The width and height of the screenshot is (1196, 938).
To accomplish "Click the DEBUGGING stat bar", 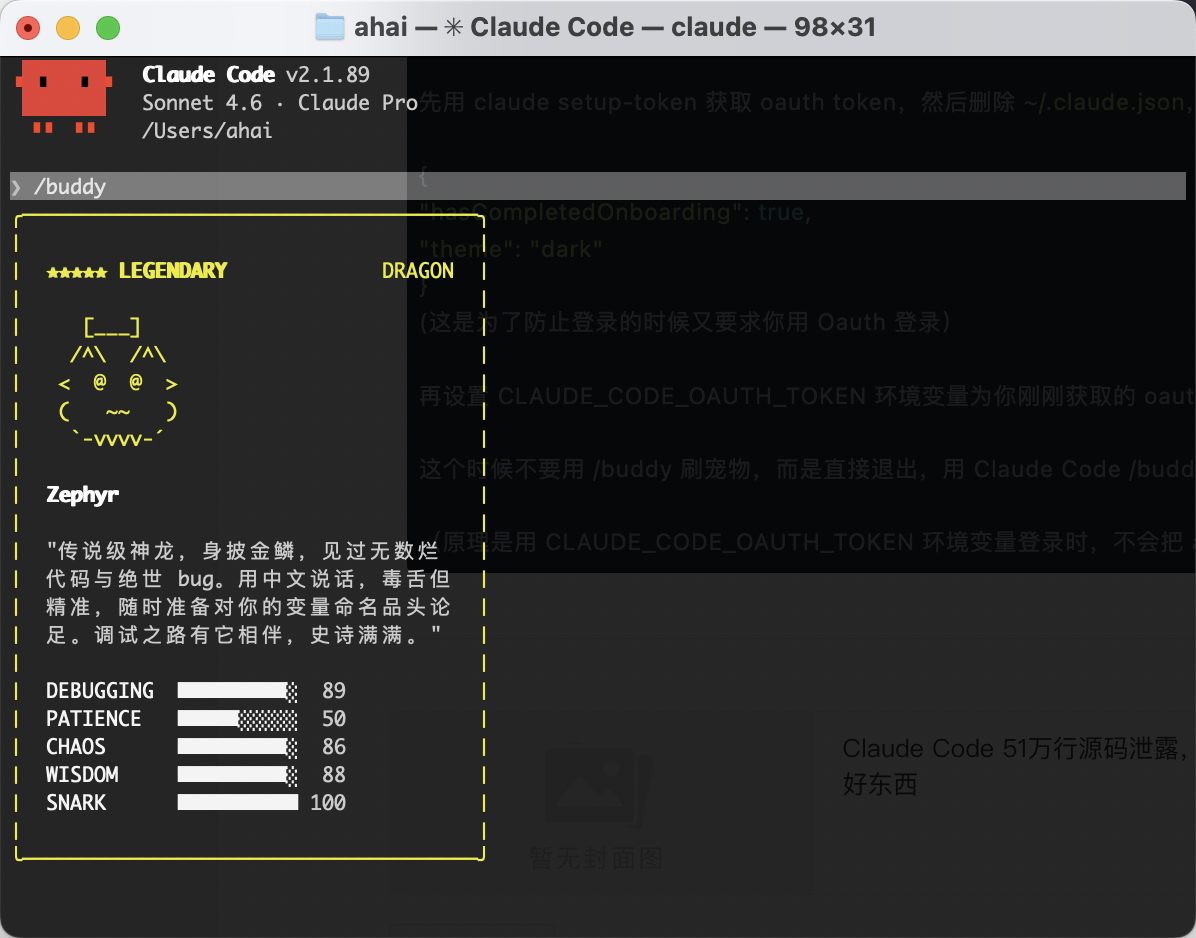I will (237, 691).
